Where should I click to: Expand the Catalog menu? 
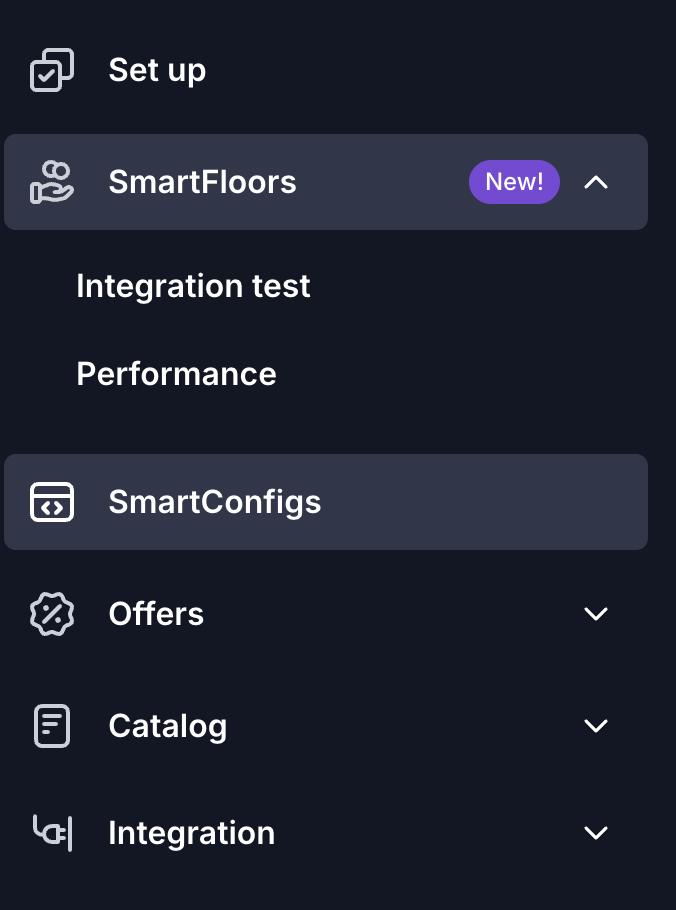596,726
